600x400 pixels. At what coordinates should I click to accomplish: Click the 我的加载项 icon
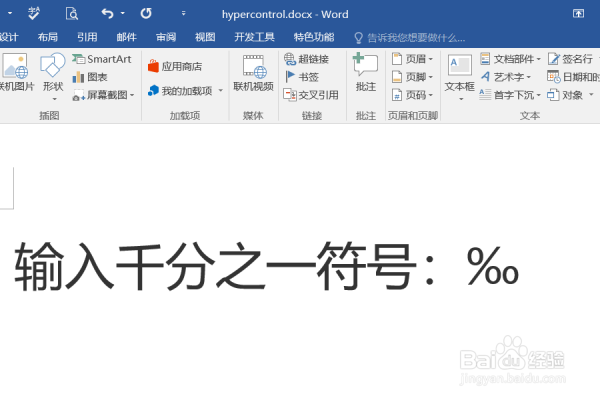153,91
